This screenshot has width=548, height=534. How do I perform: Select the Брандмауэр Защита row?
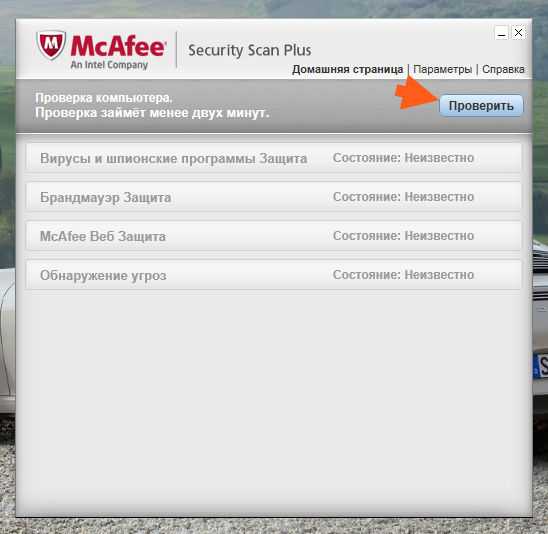click(x=273, y=197)
